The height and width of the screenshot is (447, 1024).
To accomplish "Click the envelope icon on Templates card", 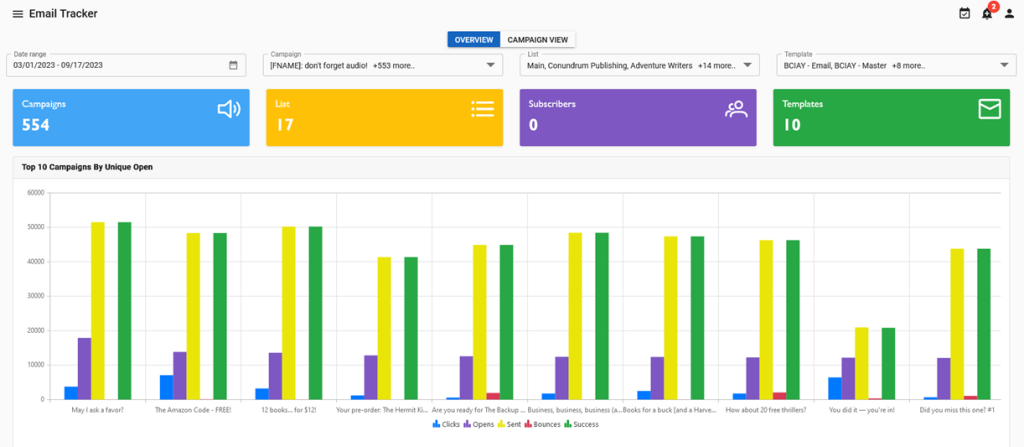I will tap(990, 109).
